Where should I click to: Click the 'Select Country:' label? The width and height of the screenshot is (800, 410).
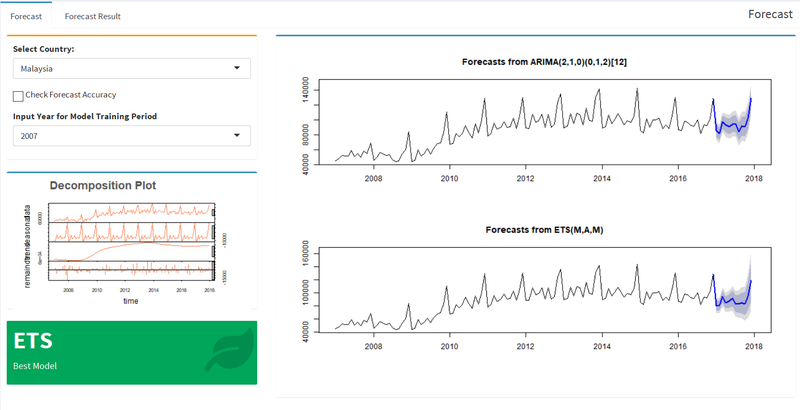(43, 49)
